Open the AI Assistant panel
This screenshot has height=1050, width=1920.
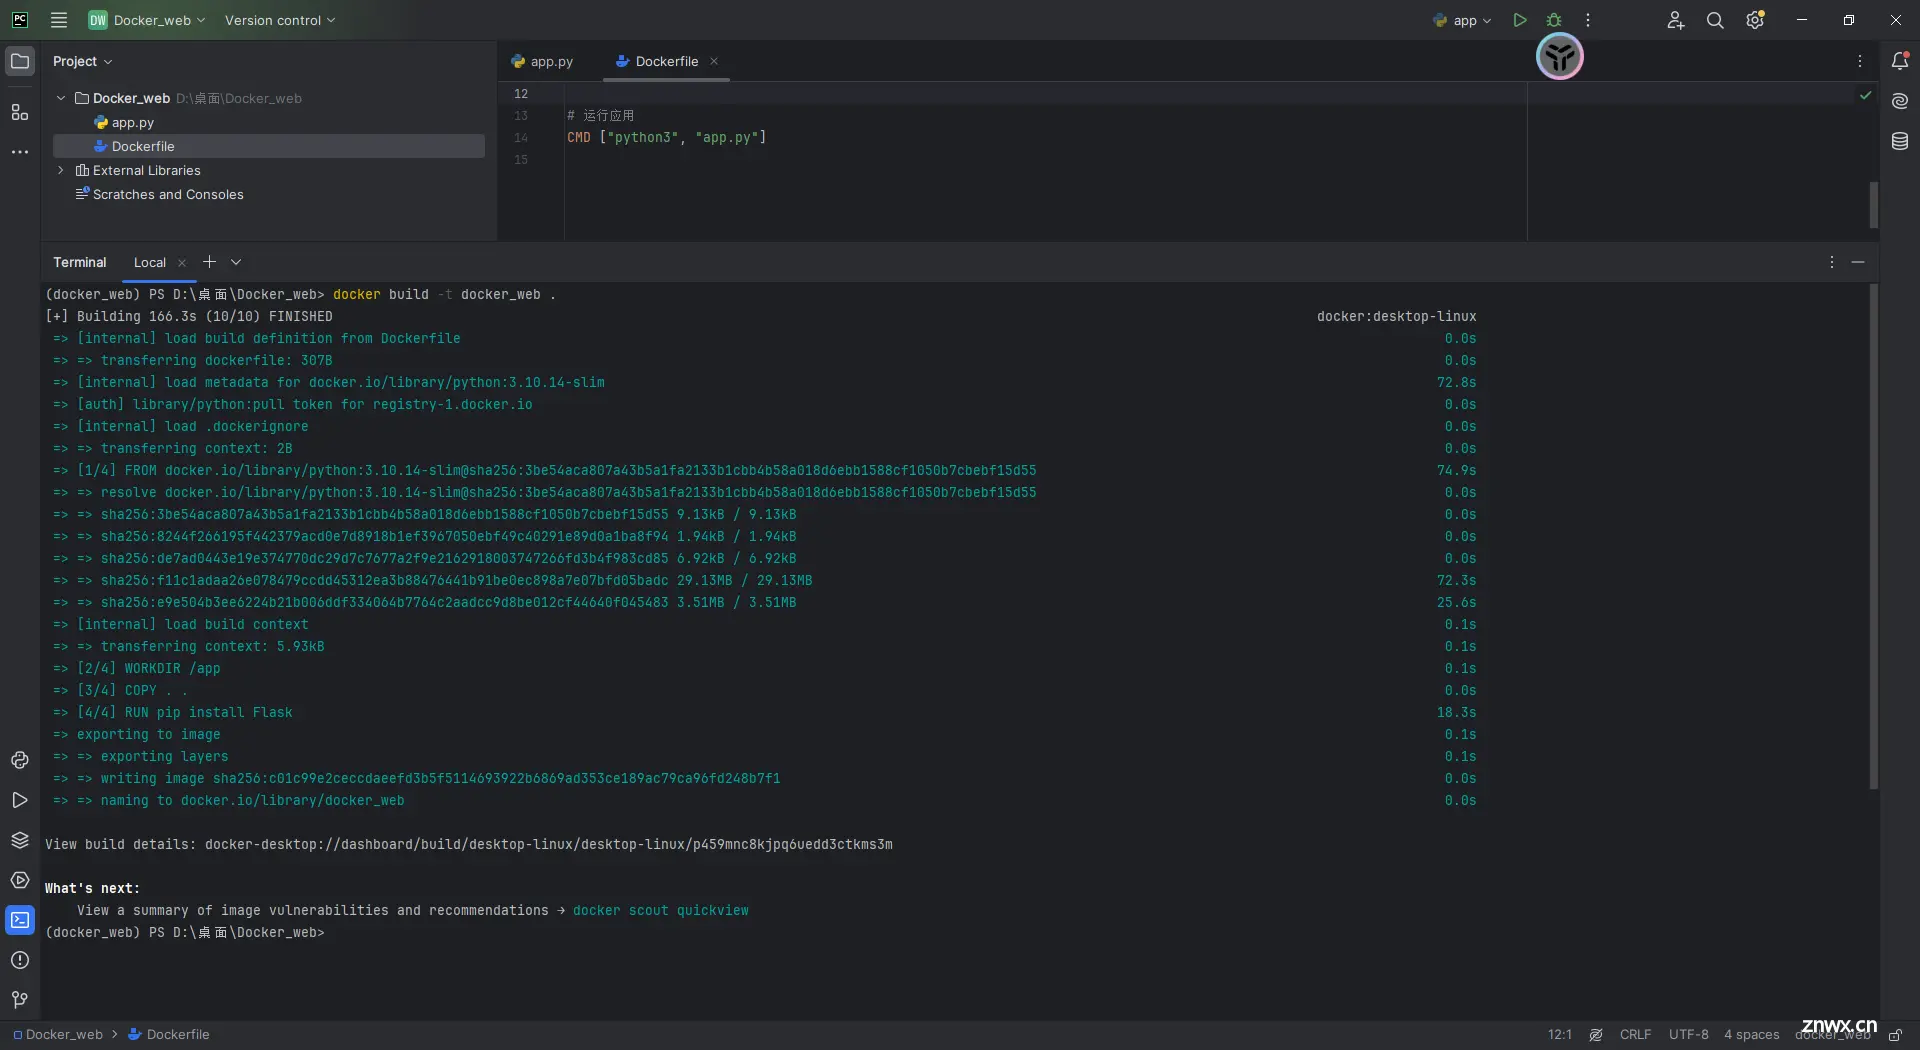[x=1900, y=101]
